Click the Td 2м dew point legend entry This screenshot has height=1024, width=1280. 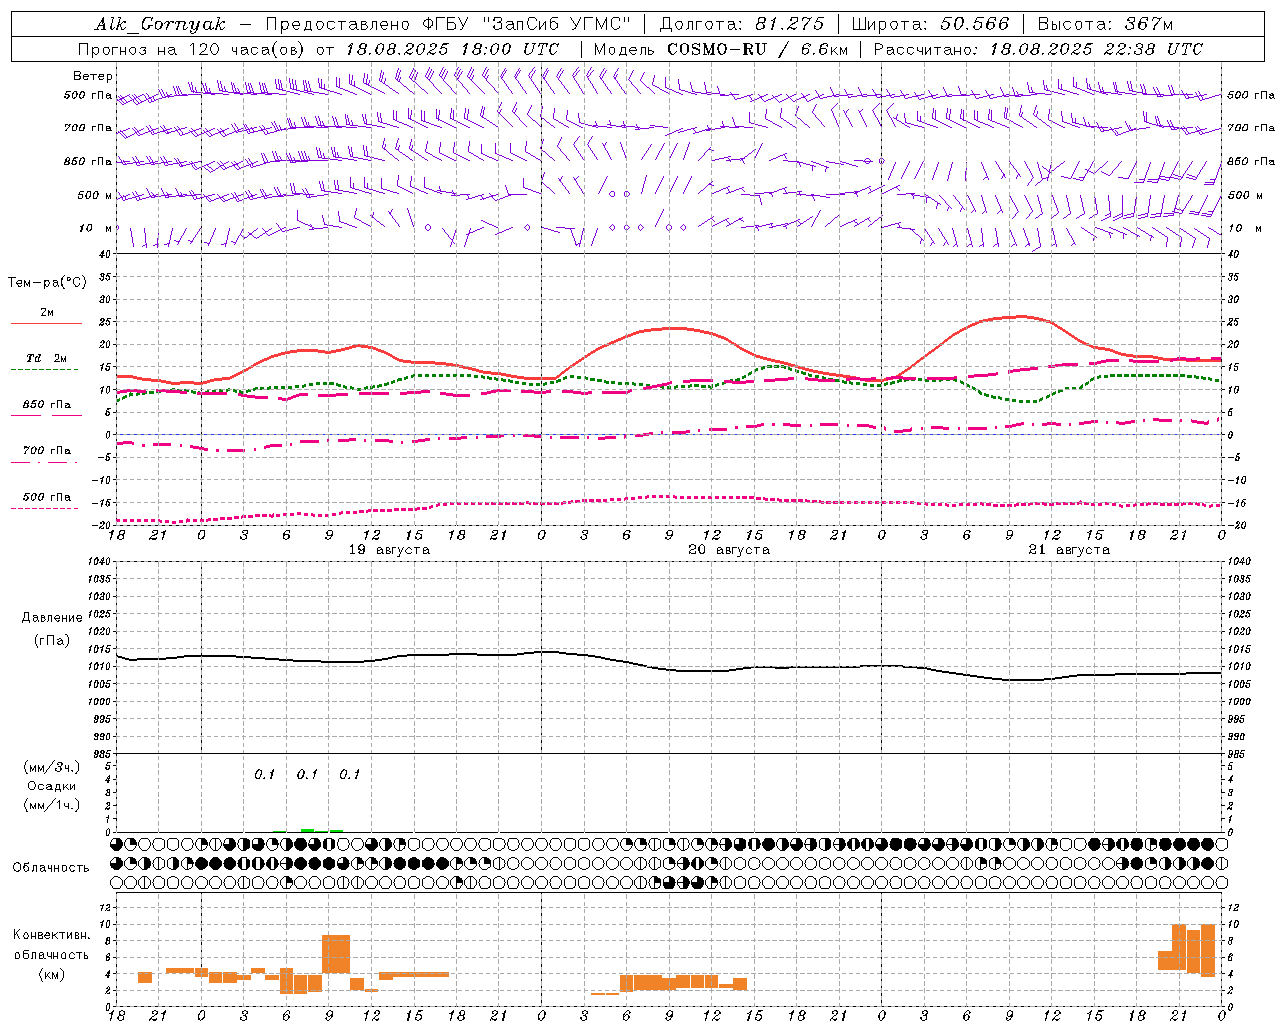point(47,358)
